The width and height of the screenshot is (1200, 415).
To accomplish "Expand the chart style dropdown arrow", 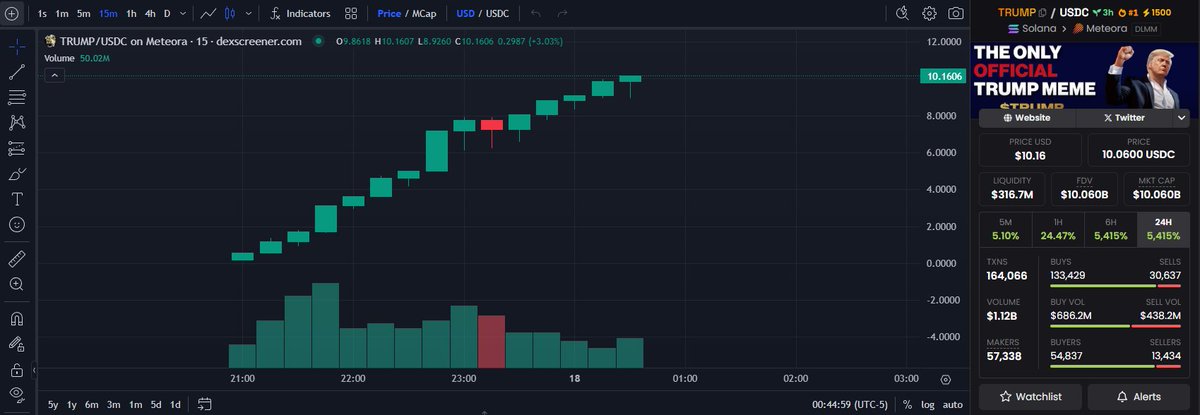I will pos(249,14).
